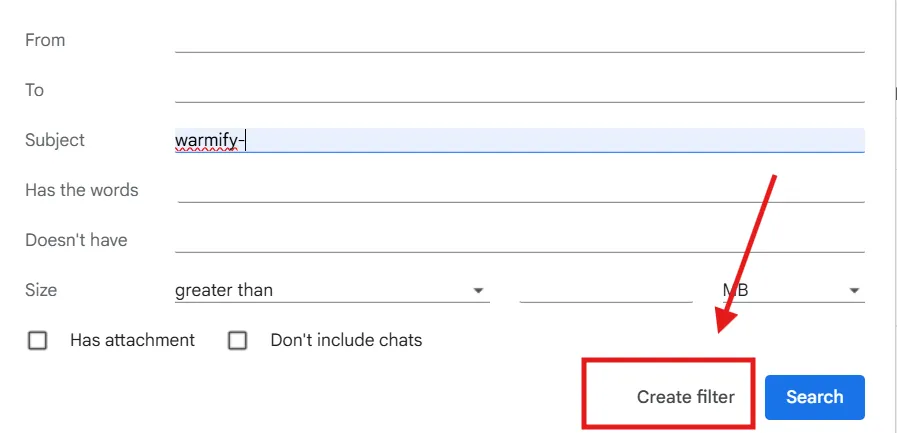Enable the Has attachment checkbox
The image size is (897, 433).
tap(38, 341)
